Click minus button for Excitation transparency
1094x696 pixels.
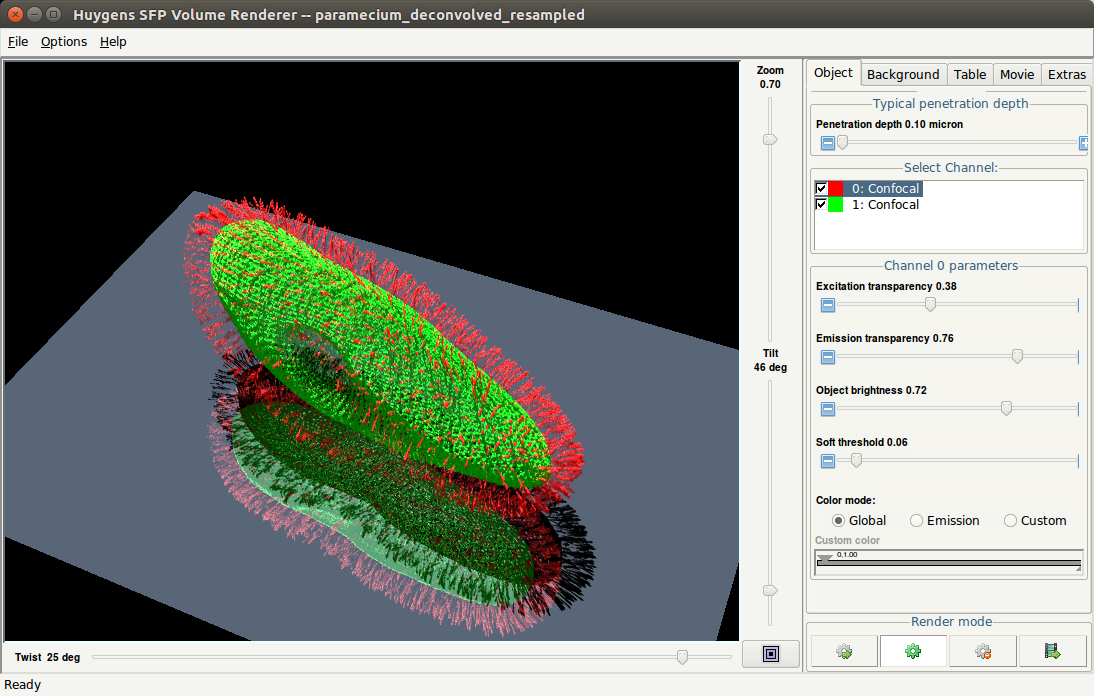tap(828, 305)
